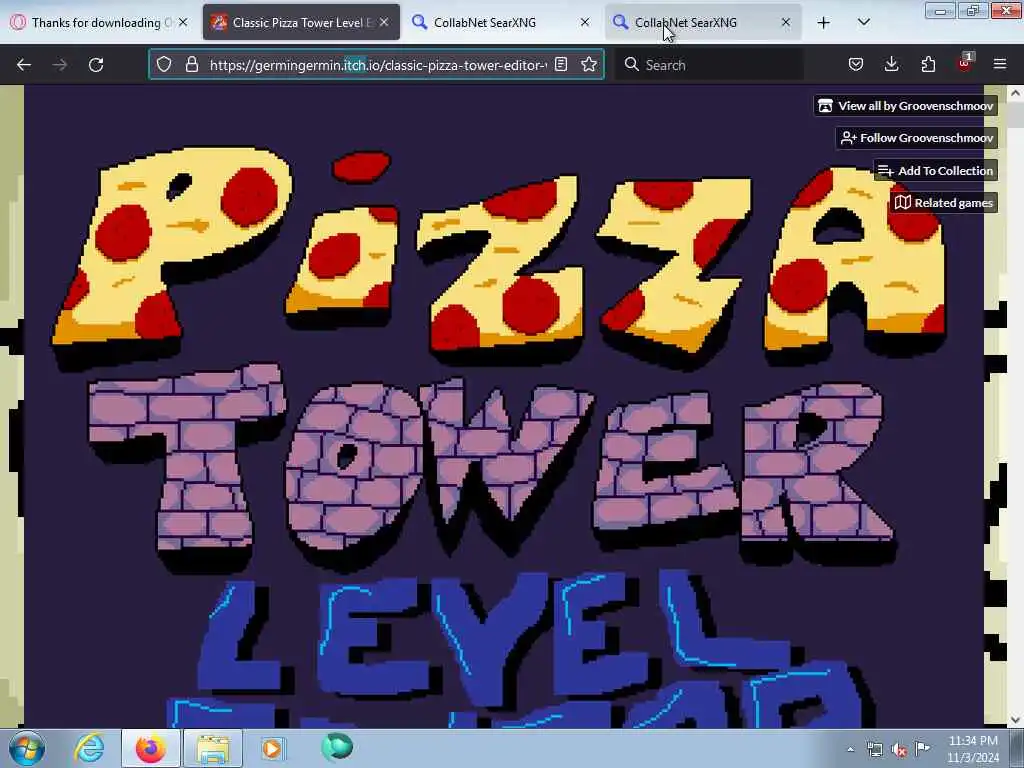This screenshot has width=1024, height=768.
Task: Click the browser Search box
Action: [711, 65]
